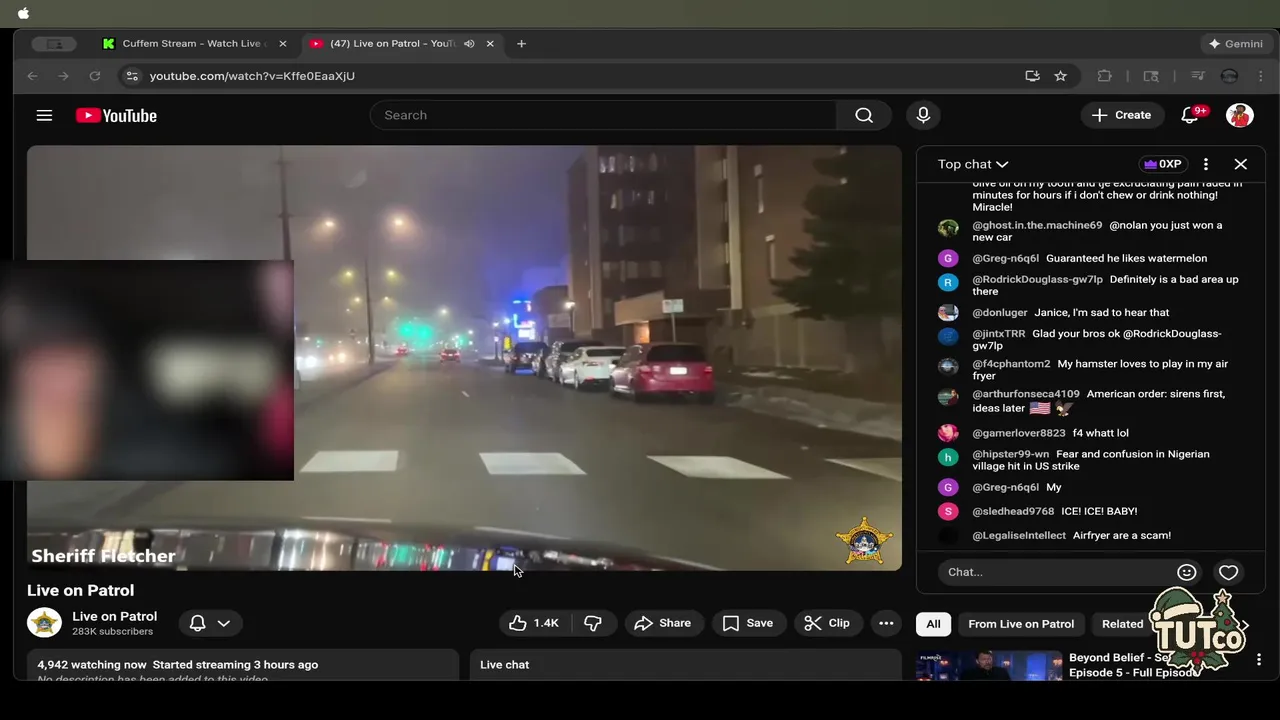Screen dimensions: 1280x720
Task: Click the sheriff badge watermark on video
Action: point(864,540)
